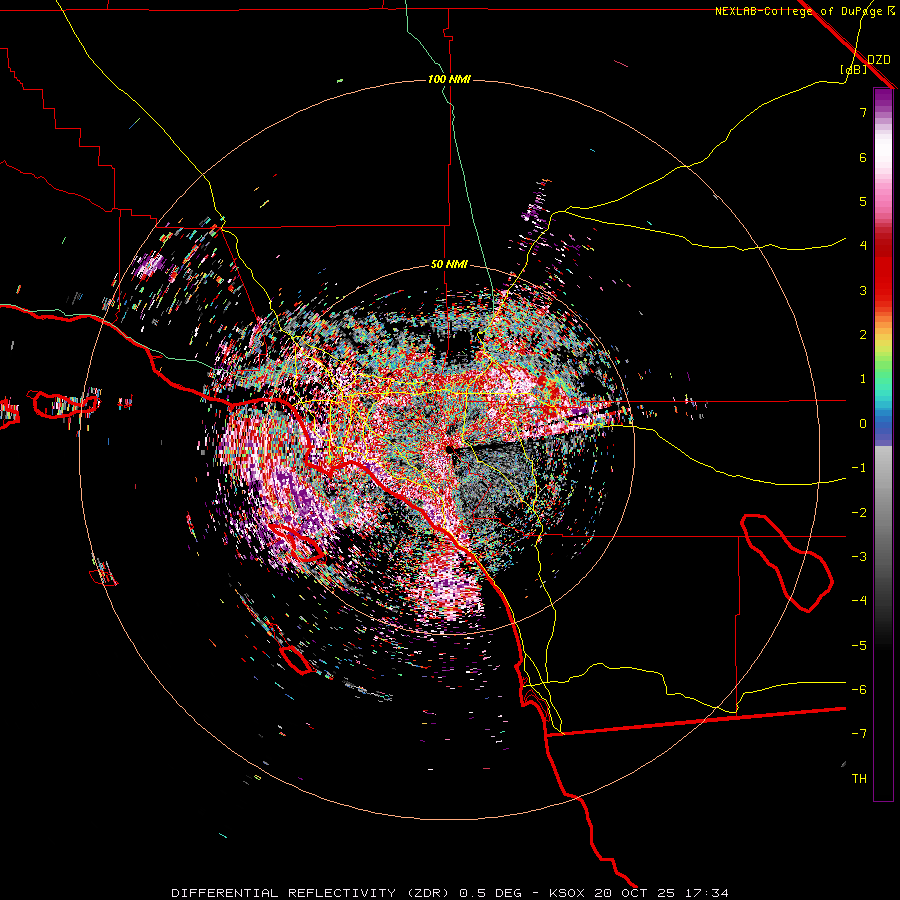Image resolution: width=900 pixels, height=900 pixels.
Task: Click the 17:34 timestamp
Action: coord(705,893)
